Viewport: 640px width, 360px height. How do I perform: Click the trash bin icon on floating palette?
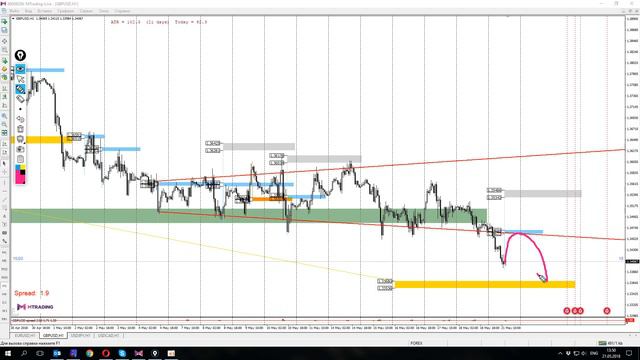point(20,129)
